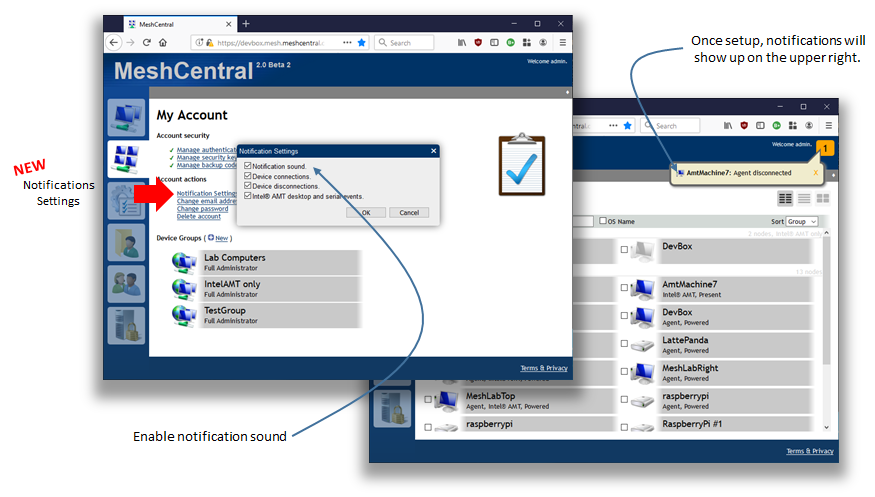
Task: Click TestGroup group globe icon
Action: pos(184,315)
